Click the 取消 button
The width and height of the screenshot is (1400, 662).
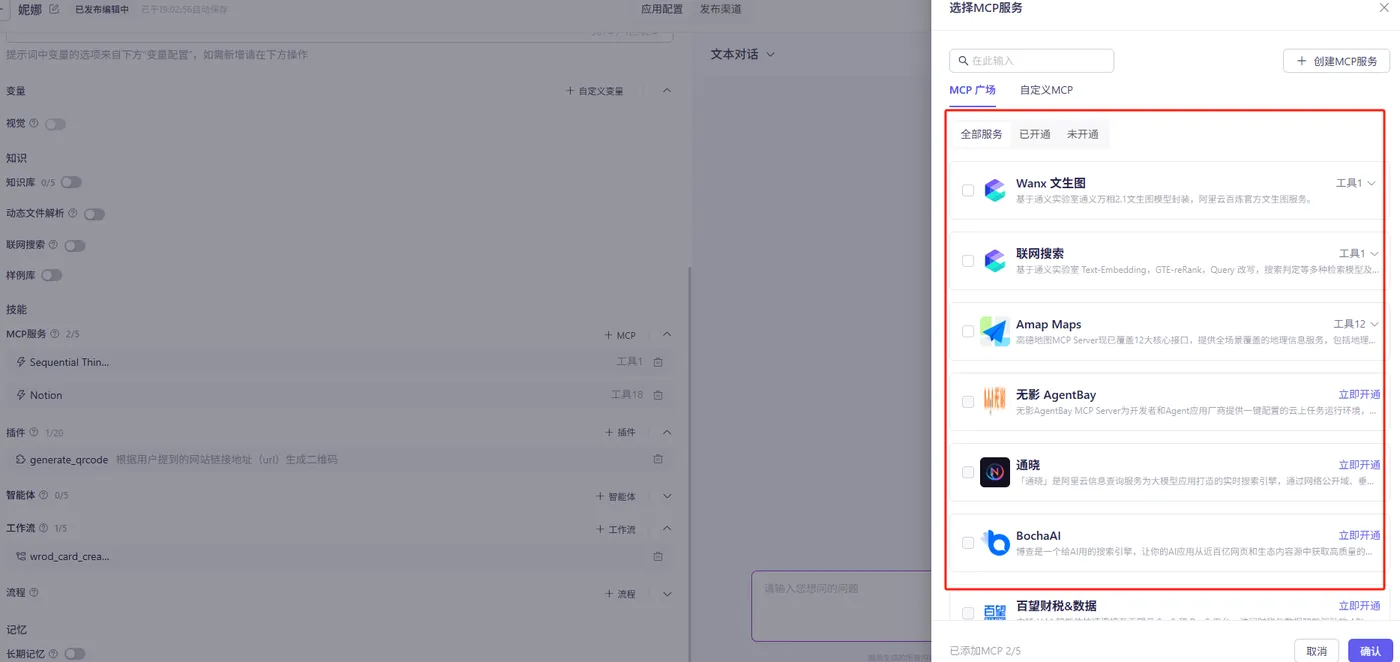pos(1316,651)
